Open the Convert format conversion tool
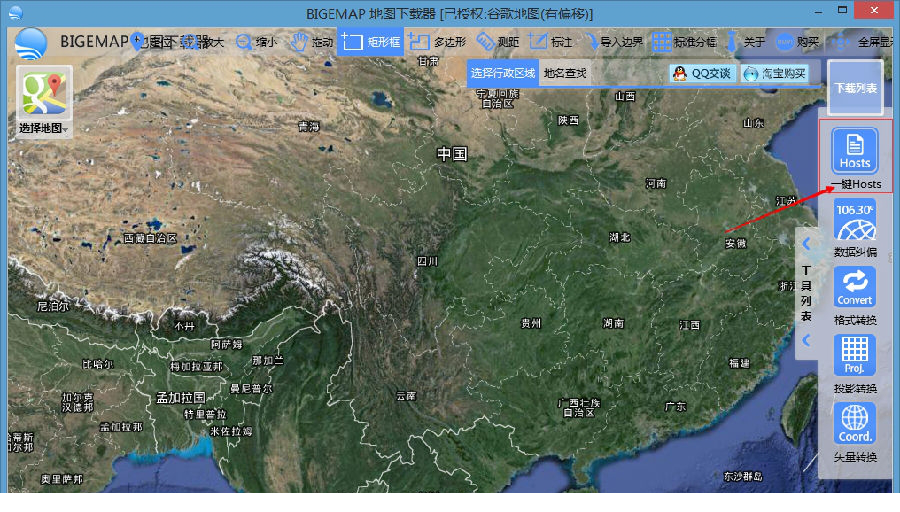Viewport: 900px width, 512px height. (855, 286)
